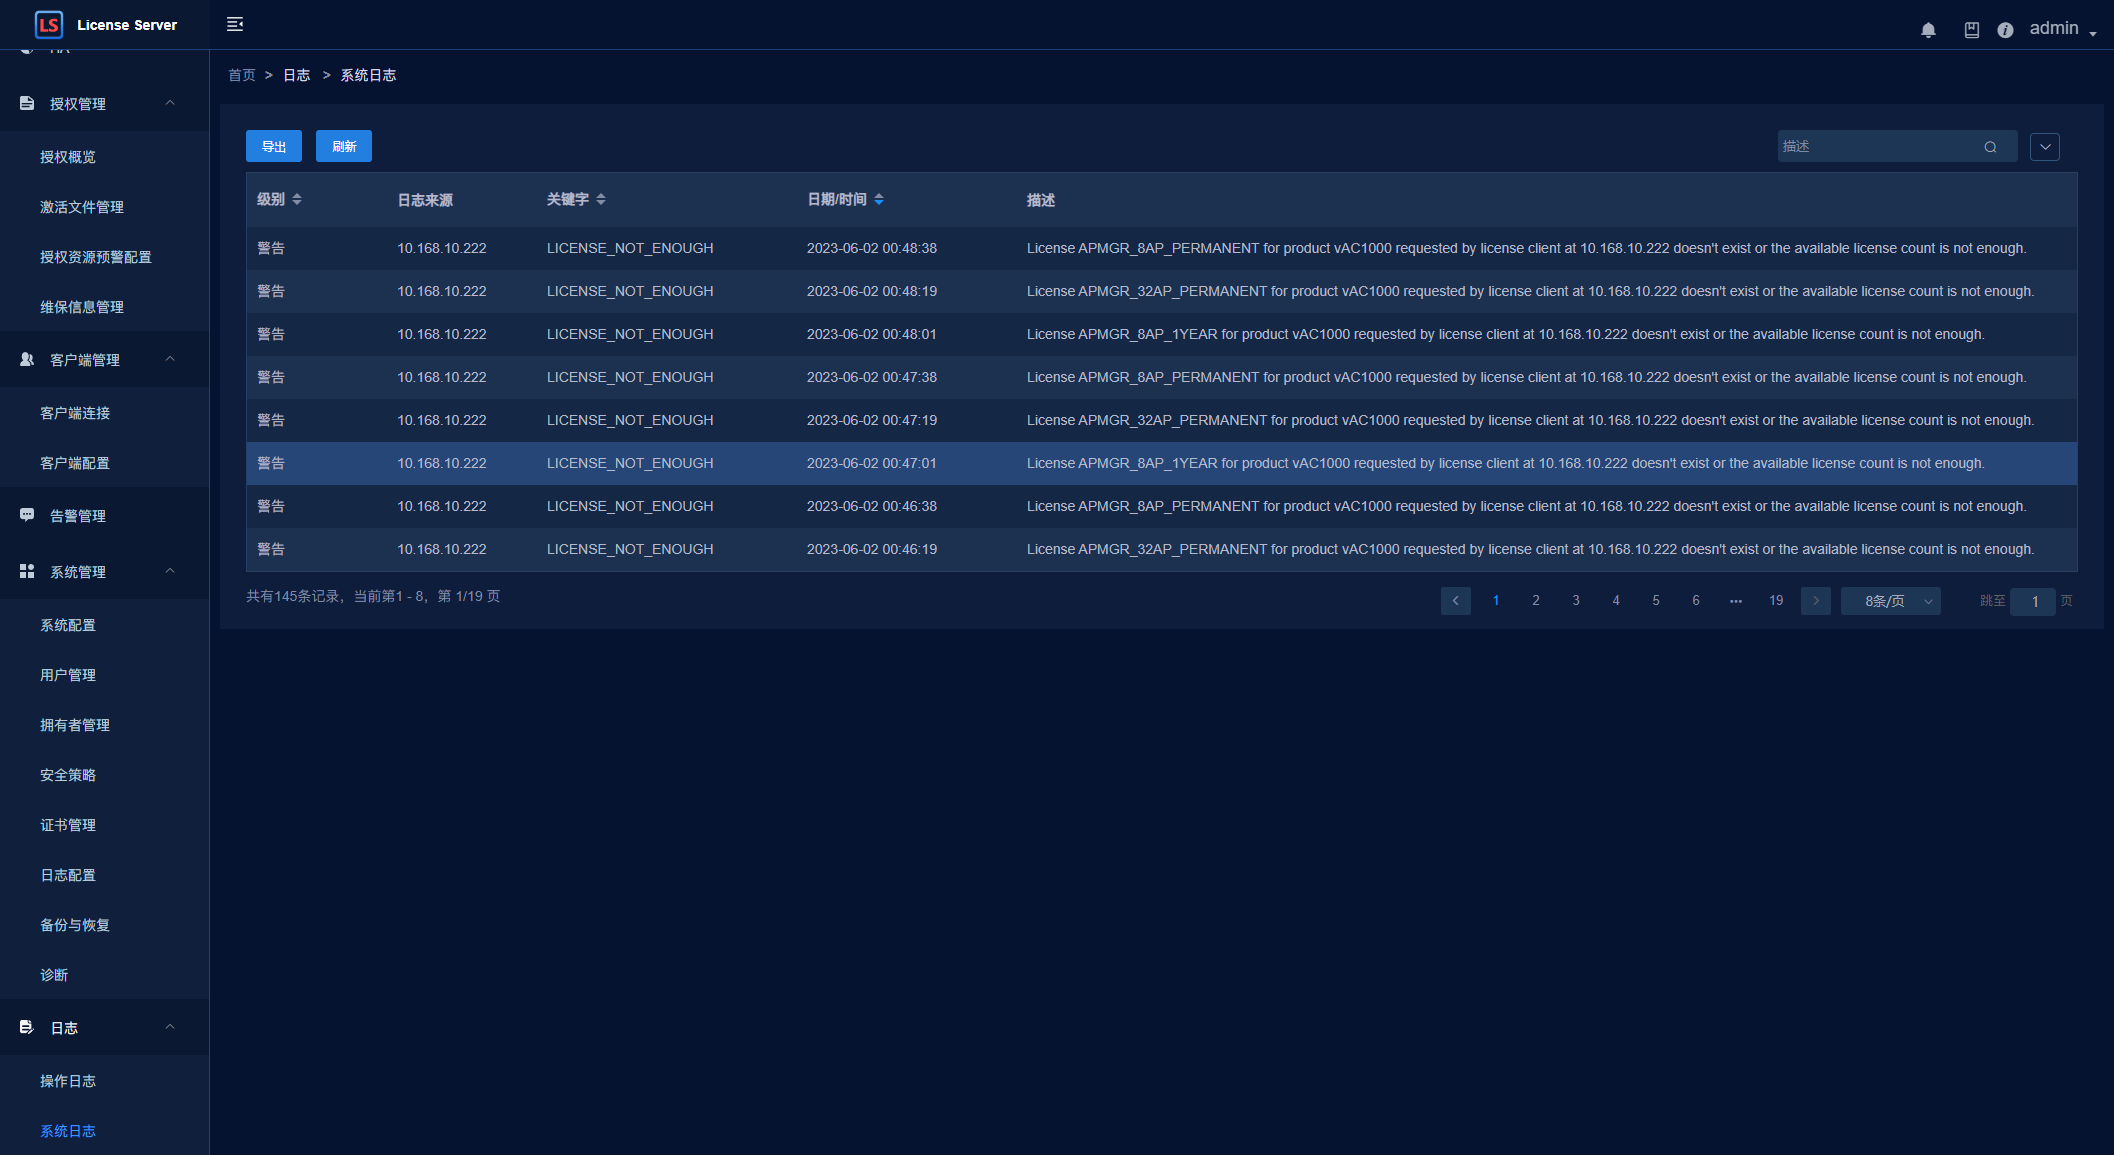Viewport: 2114px width, 1155px height.
Task: Click the 导出 export button
Action: tap(274, 146)
